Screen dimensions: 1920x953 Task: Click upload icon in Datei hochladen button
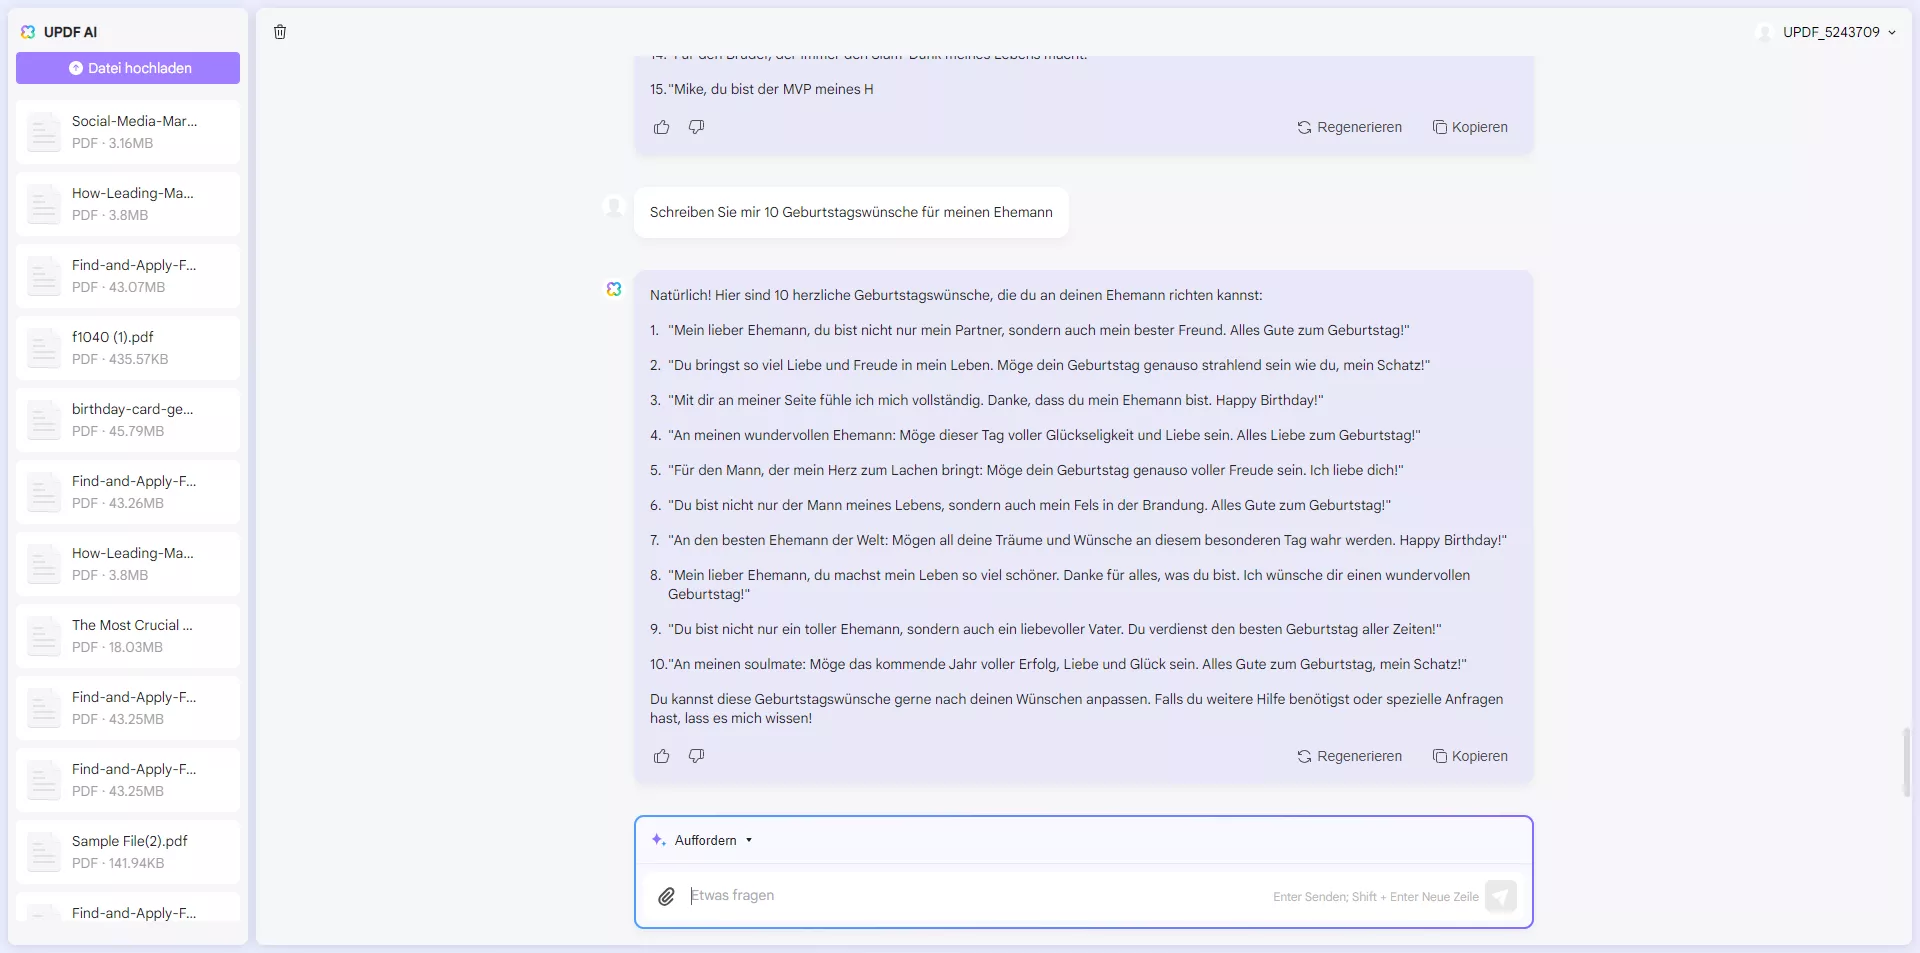76,68
